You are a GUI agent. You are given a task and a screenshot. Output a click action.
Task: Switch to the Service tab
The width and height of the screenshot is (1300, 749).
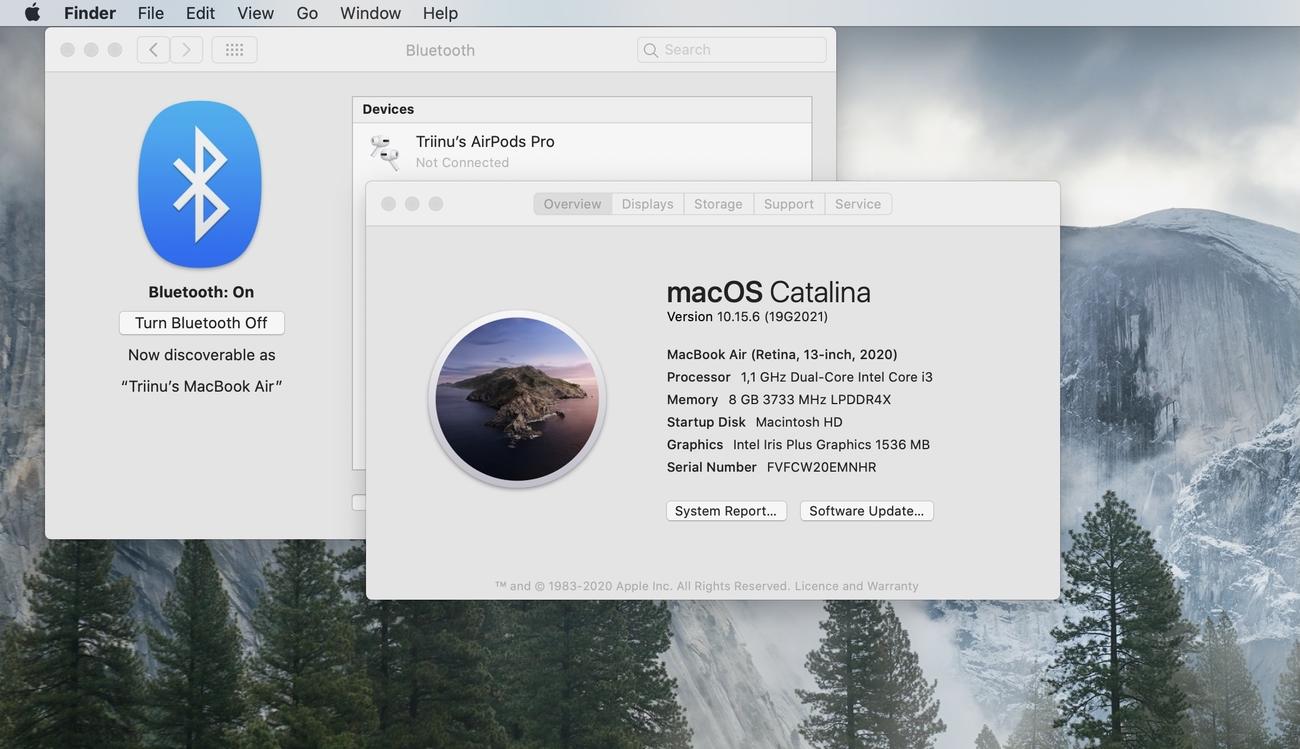(x=858, y=204)
